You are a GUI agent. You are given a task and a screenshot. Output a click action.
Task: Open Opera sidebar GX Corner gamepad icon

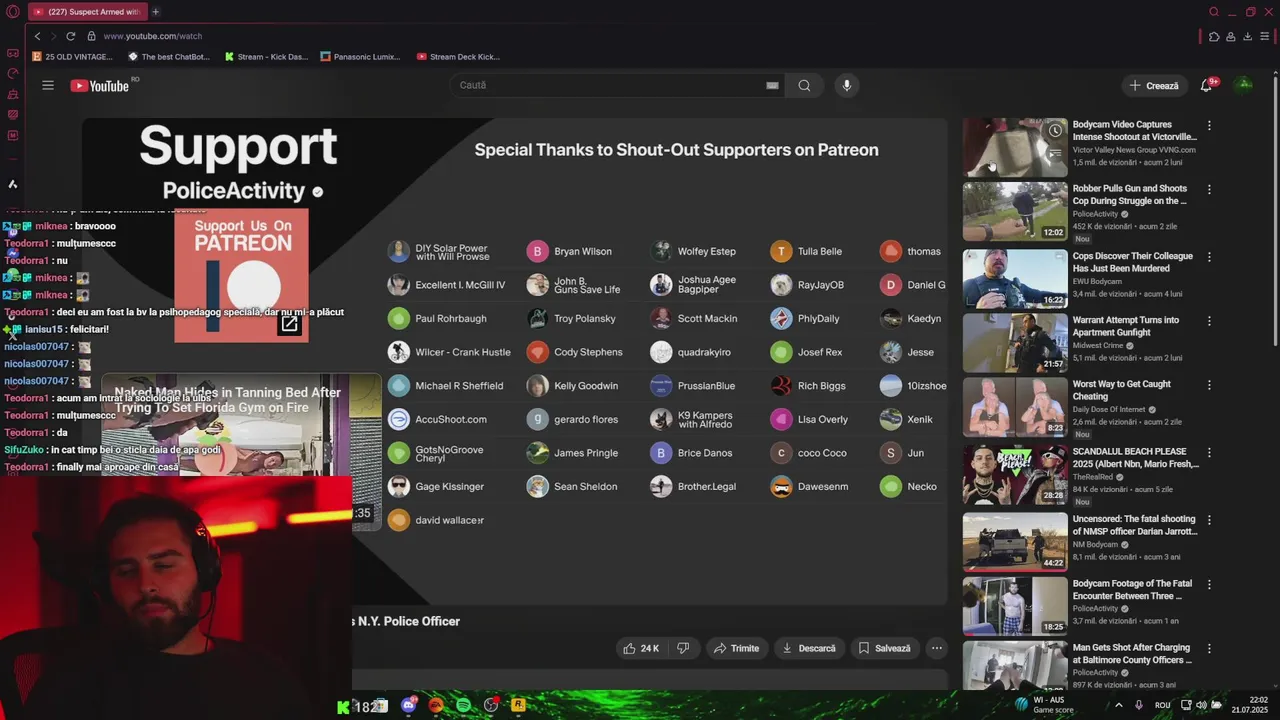click(12, 53)
